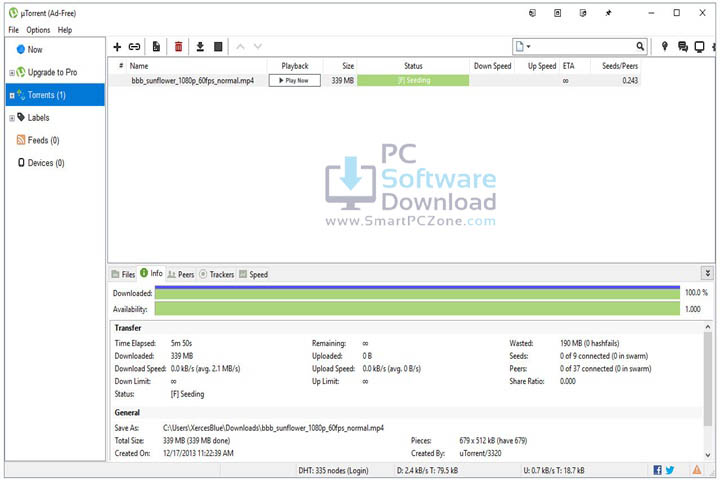Click the Move Up Queue arrow
This screenshot has height=480, width=720.
coord(240,47)
